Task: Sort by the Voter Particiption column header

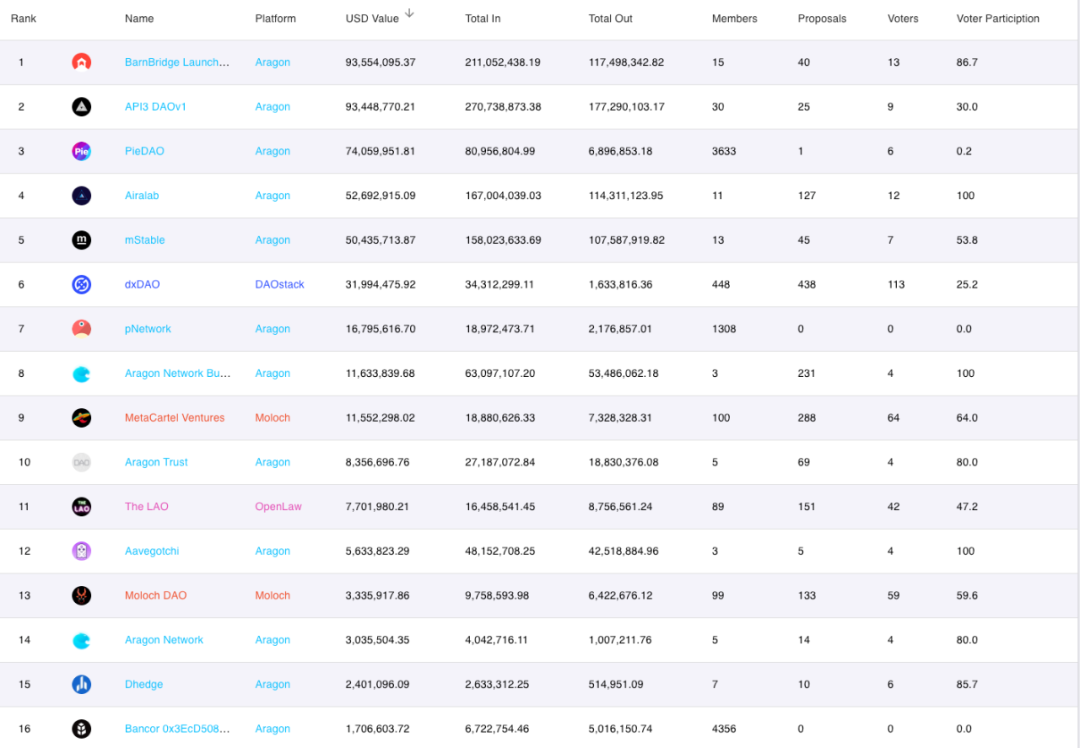Action: (x=998, y=19)
